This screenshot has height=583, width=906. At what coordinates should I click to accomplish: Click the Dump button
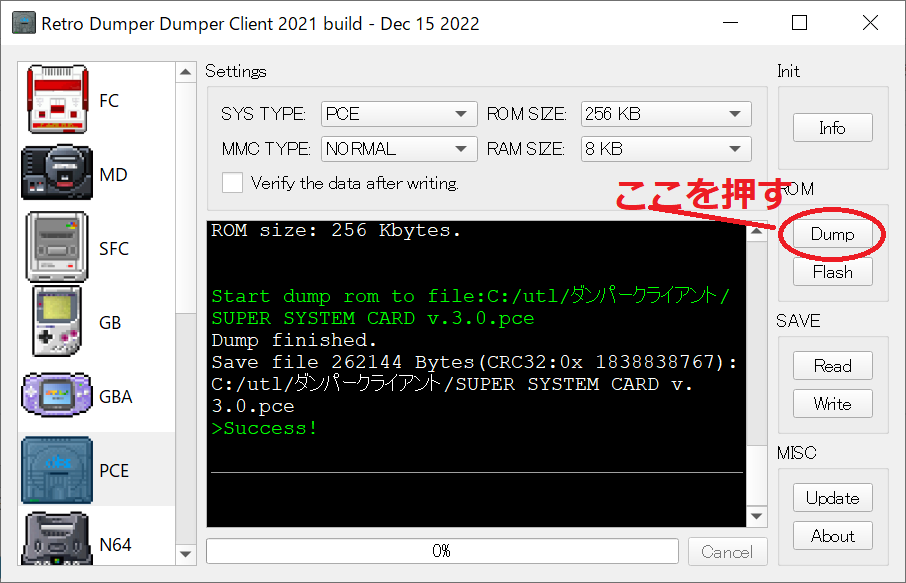[x=833, y=234]
